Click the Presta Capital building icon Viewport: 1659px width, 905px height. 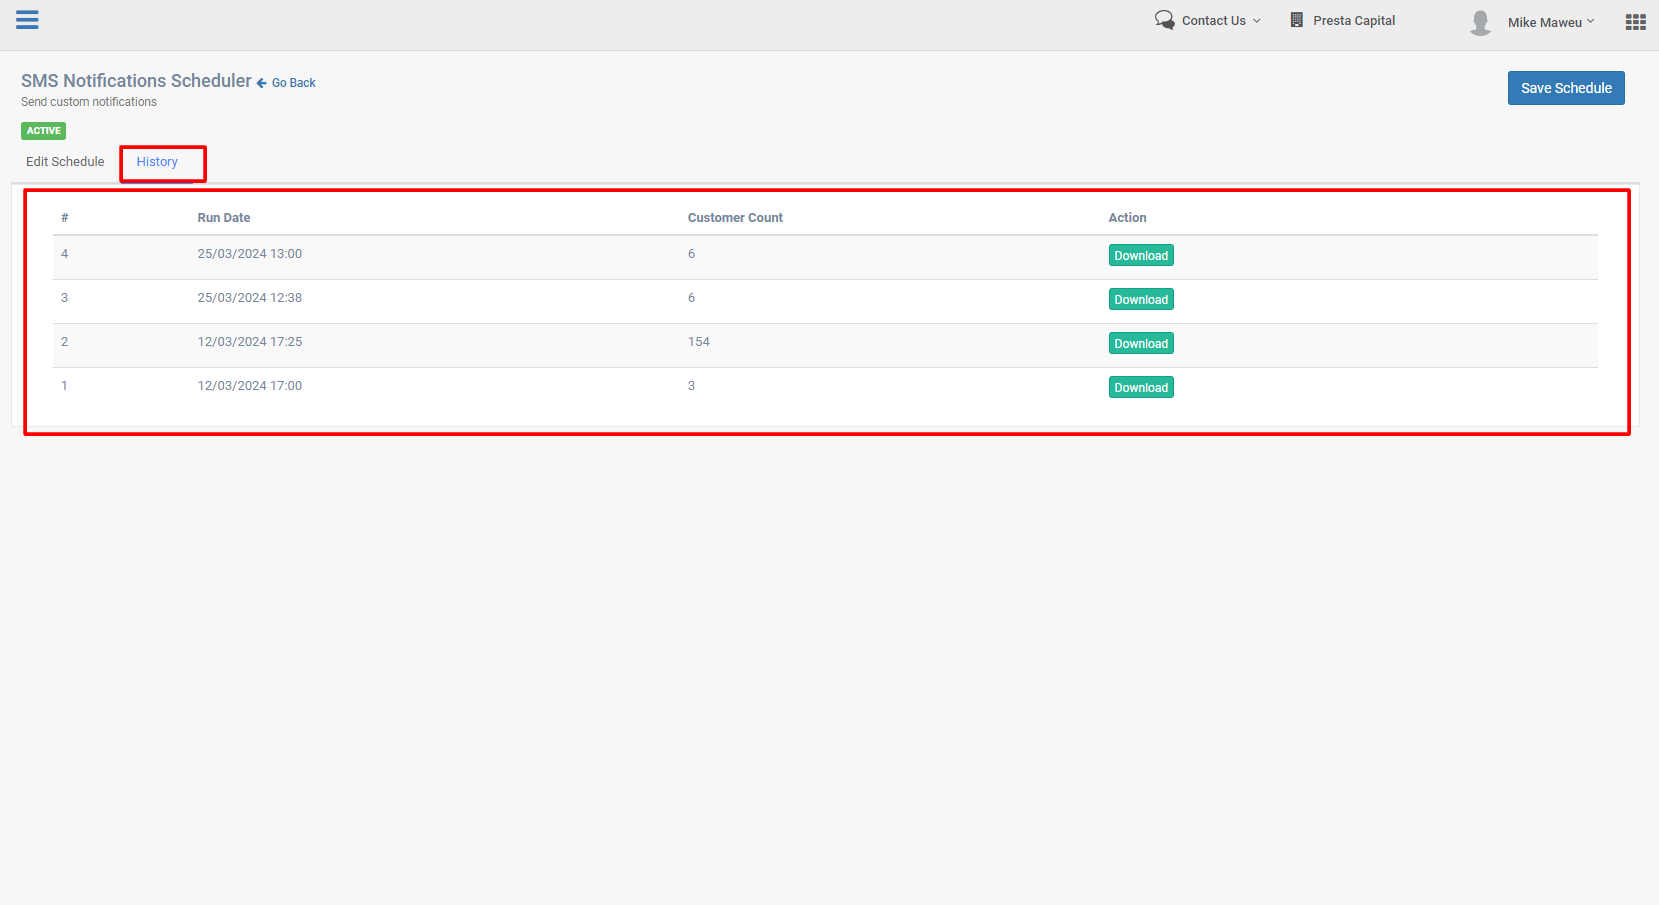(1296, 20)
